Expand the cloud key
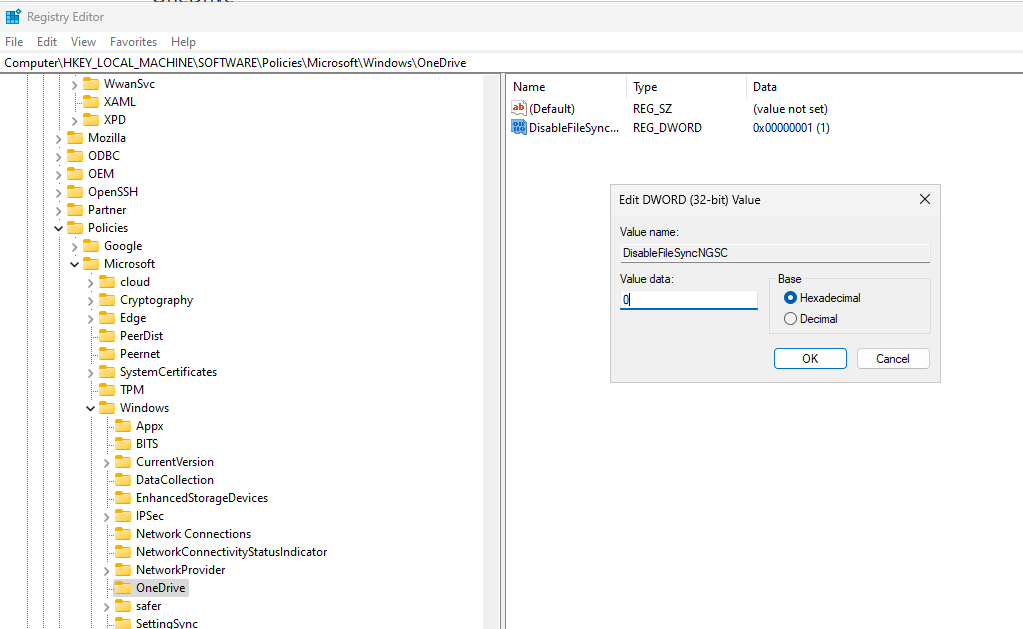The height and width of the screenshot is (629, 1023). pyautogui.click(x=91, y=283)
